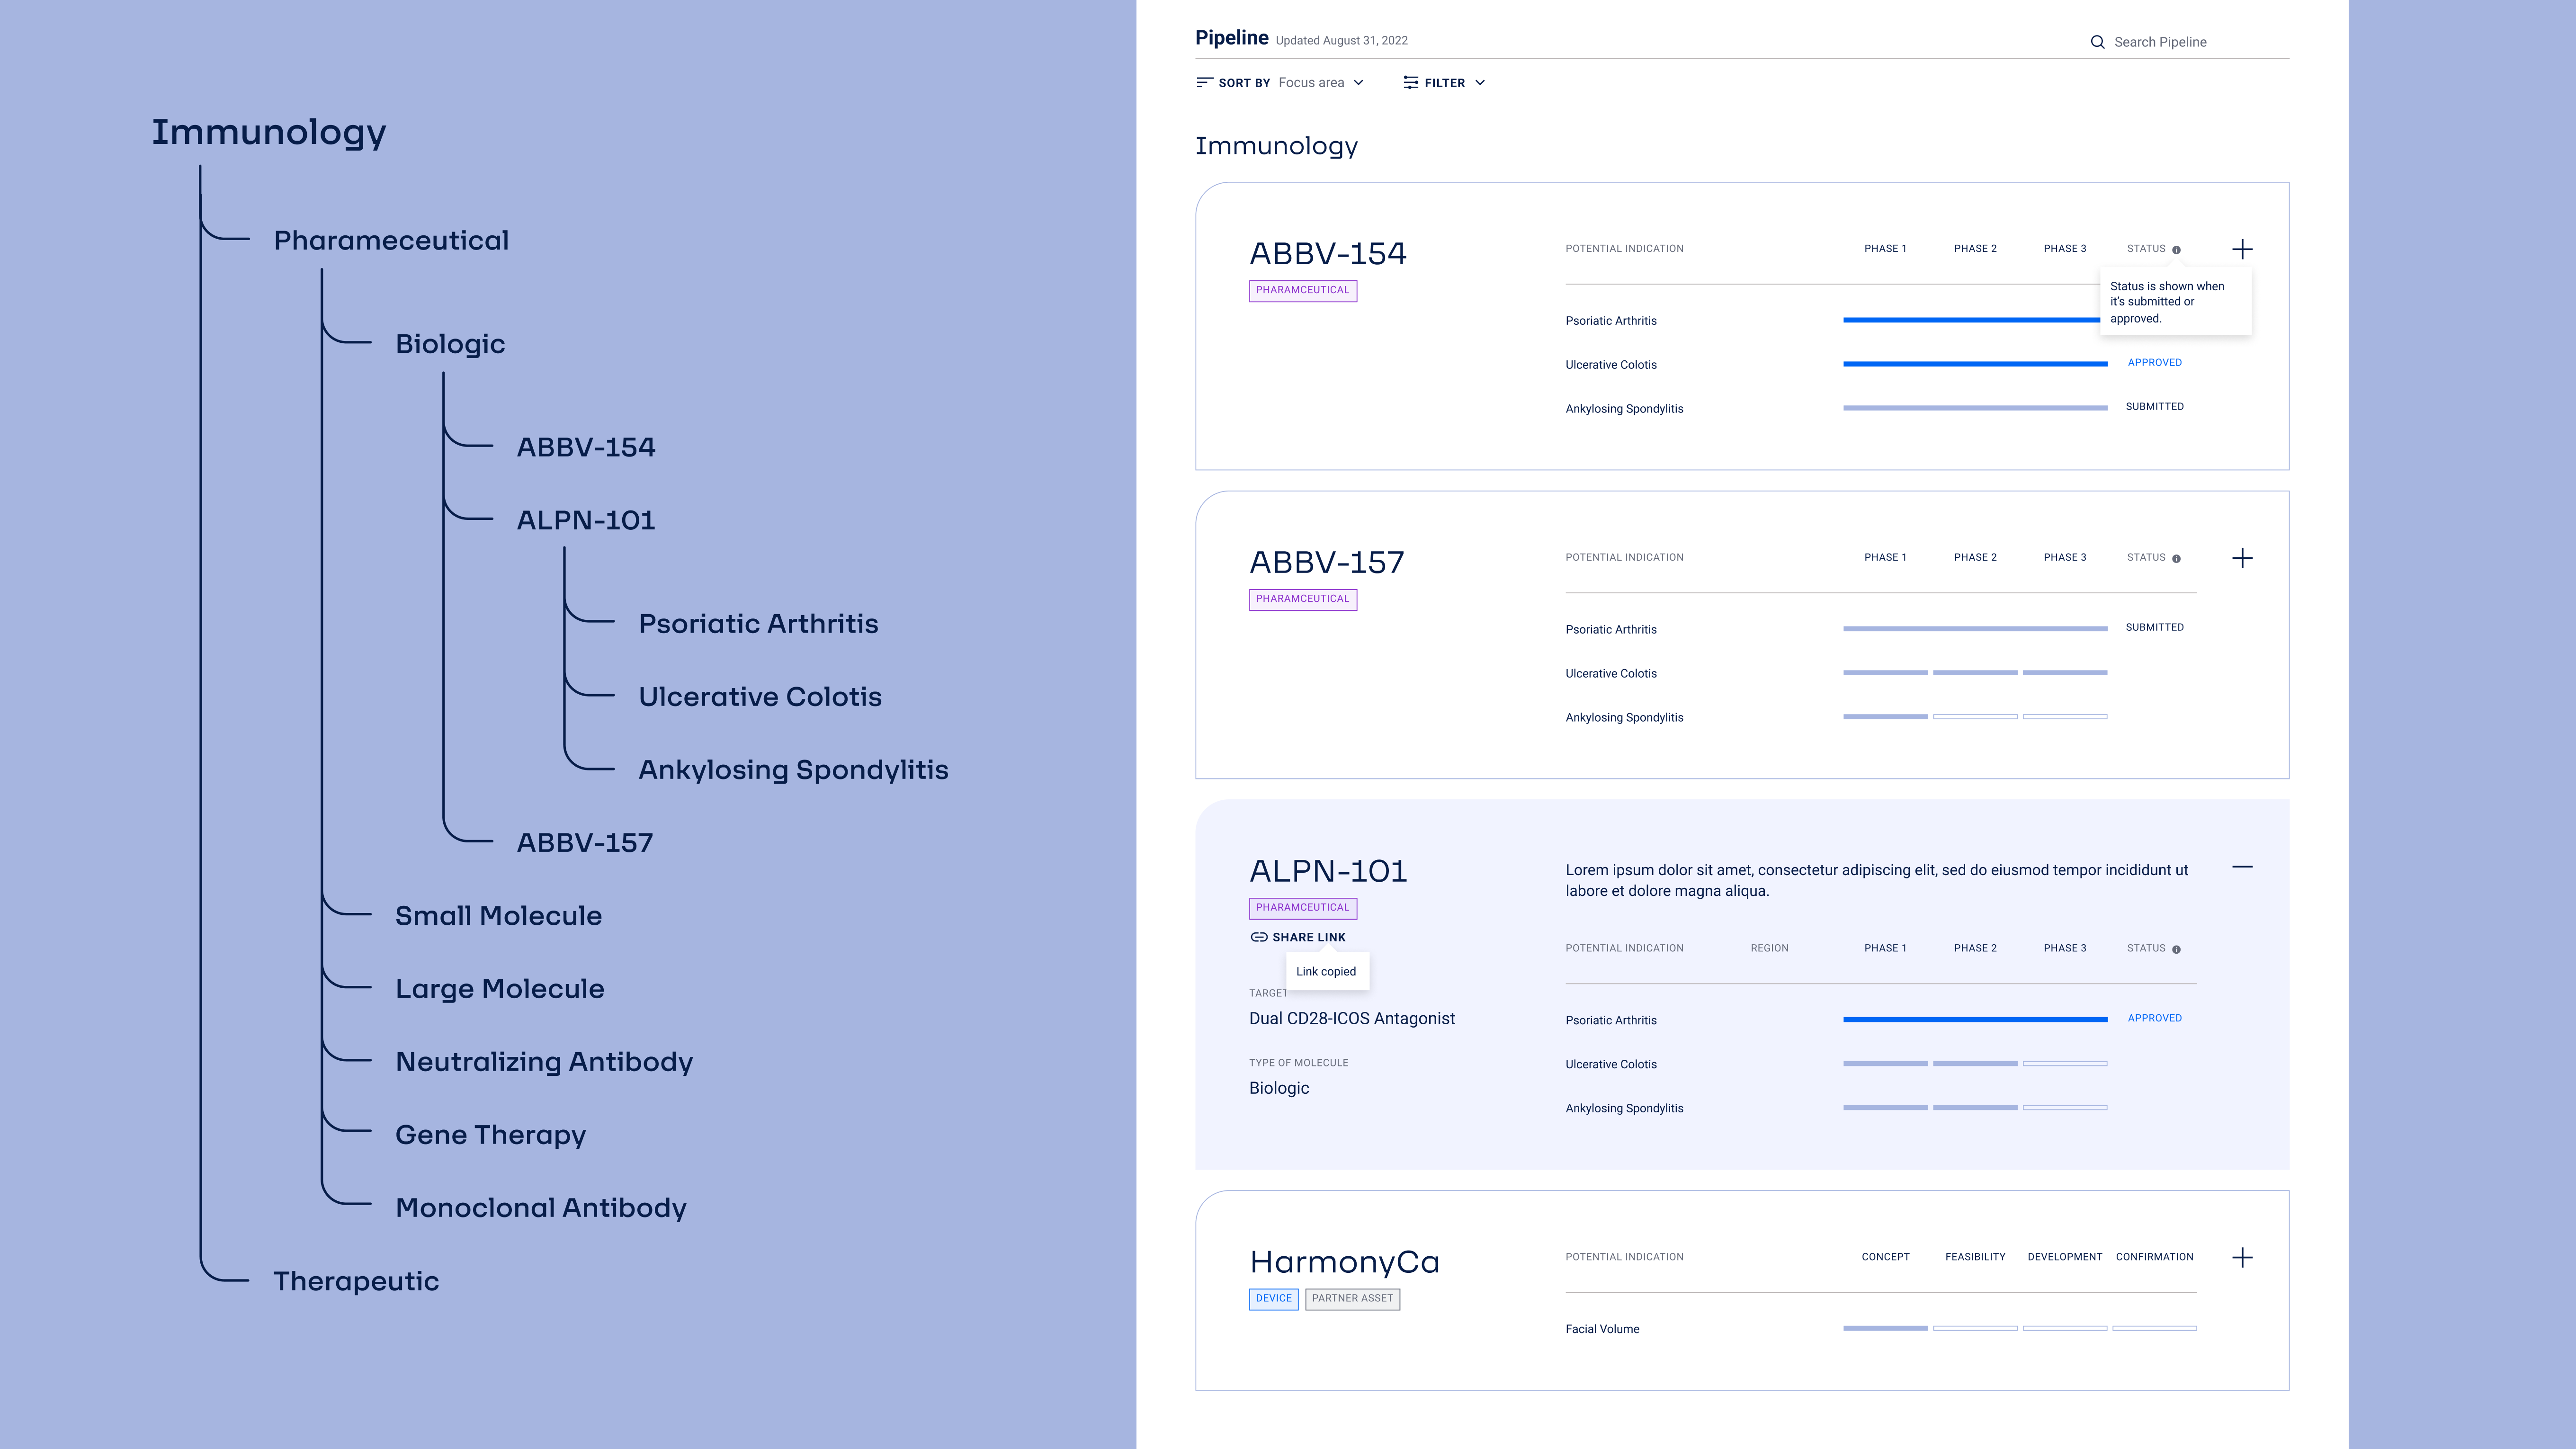The width and height of the screenshot is (2576, 1449).
Task: Click Phase 2 header in ABBV-154 card
Action: (x=1975, y=249)
